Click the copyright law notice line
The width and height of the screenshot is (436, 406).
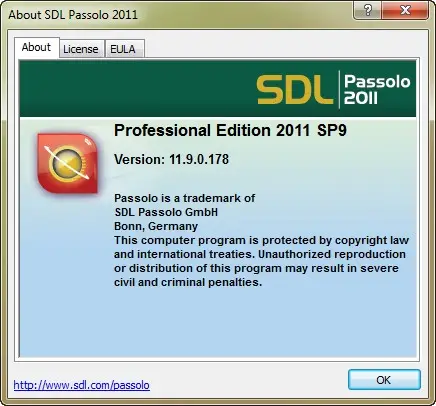pyautogui.click(x=261, y=240)
